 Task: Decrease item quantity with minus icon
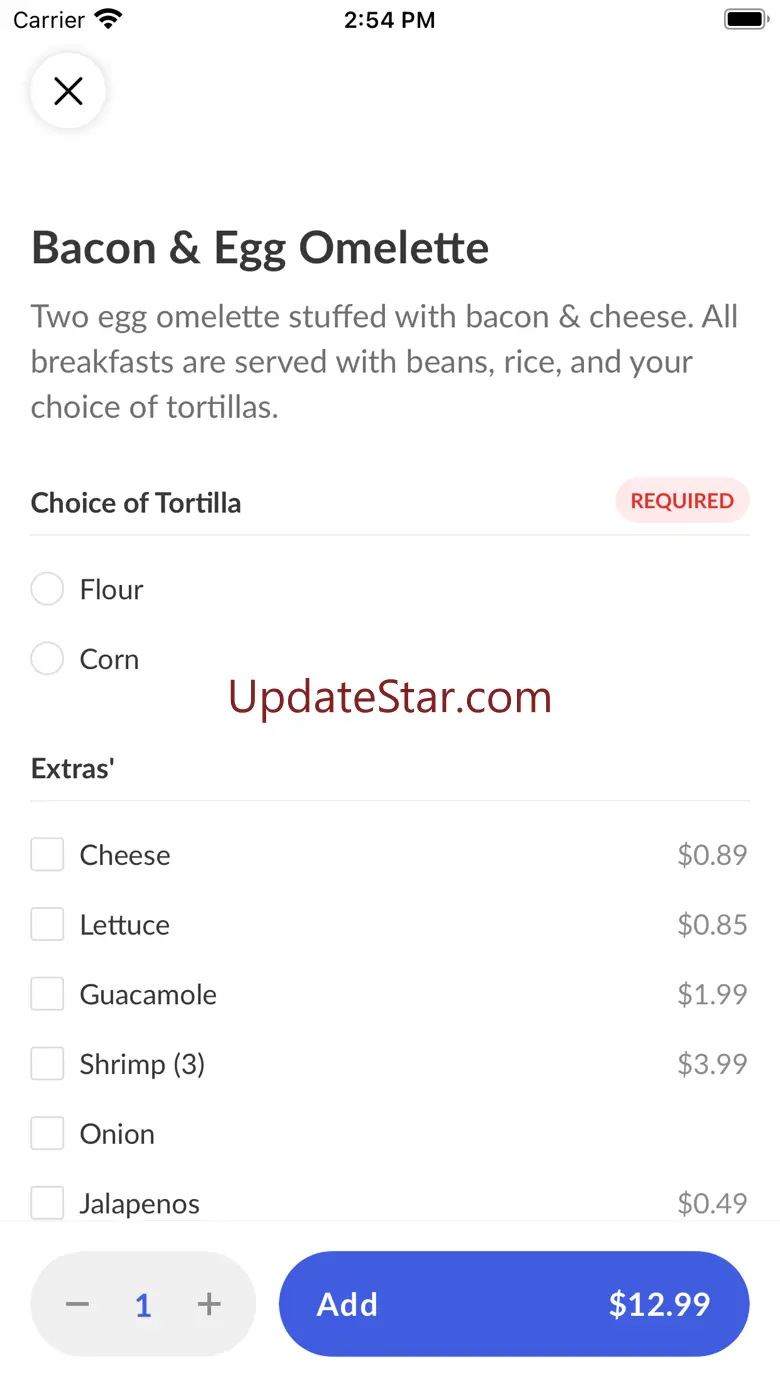click(78, 1304)
